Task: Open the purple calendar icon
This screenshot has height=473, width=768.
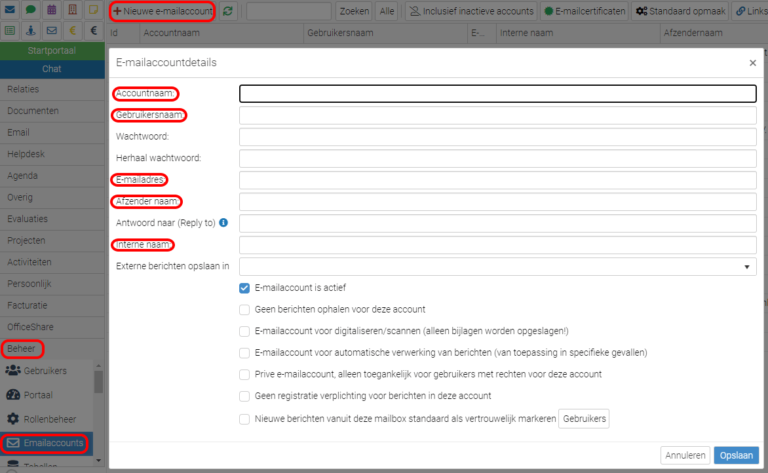Action: tap(51, 10)
